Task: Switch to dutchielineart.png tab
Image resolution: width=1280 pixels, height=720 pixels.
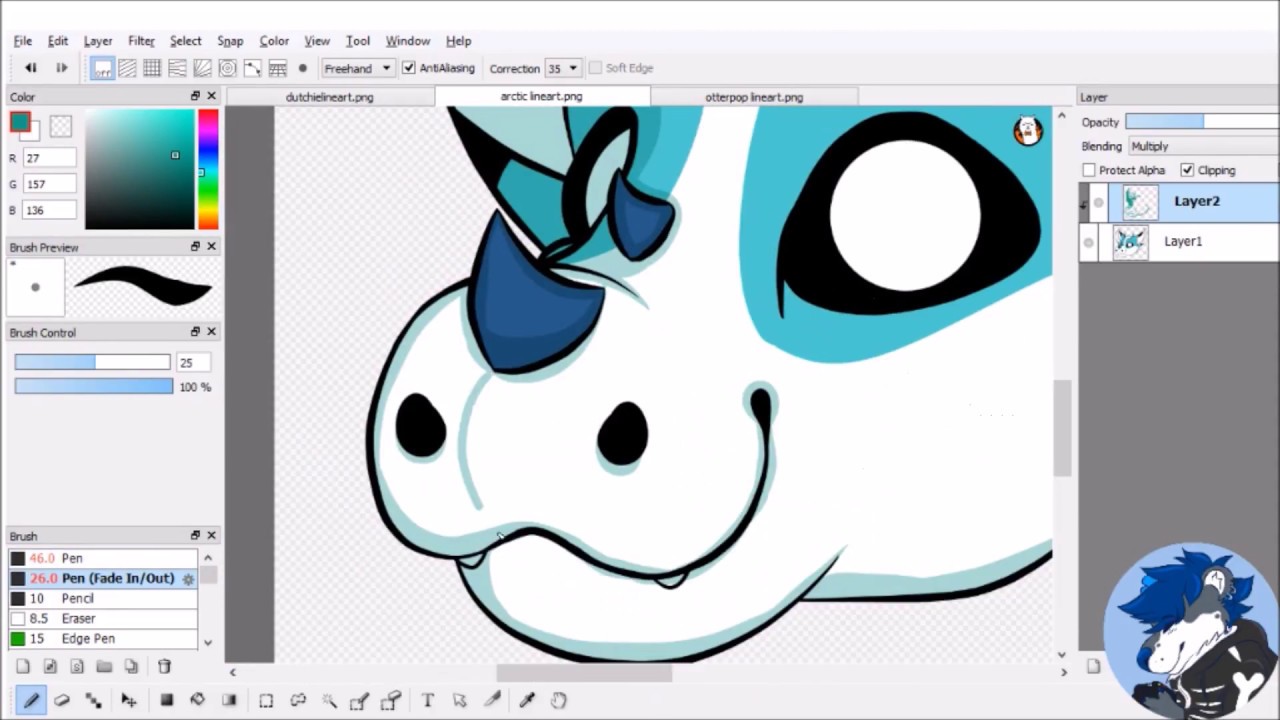Action: [x=330, y=97]
